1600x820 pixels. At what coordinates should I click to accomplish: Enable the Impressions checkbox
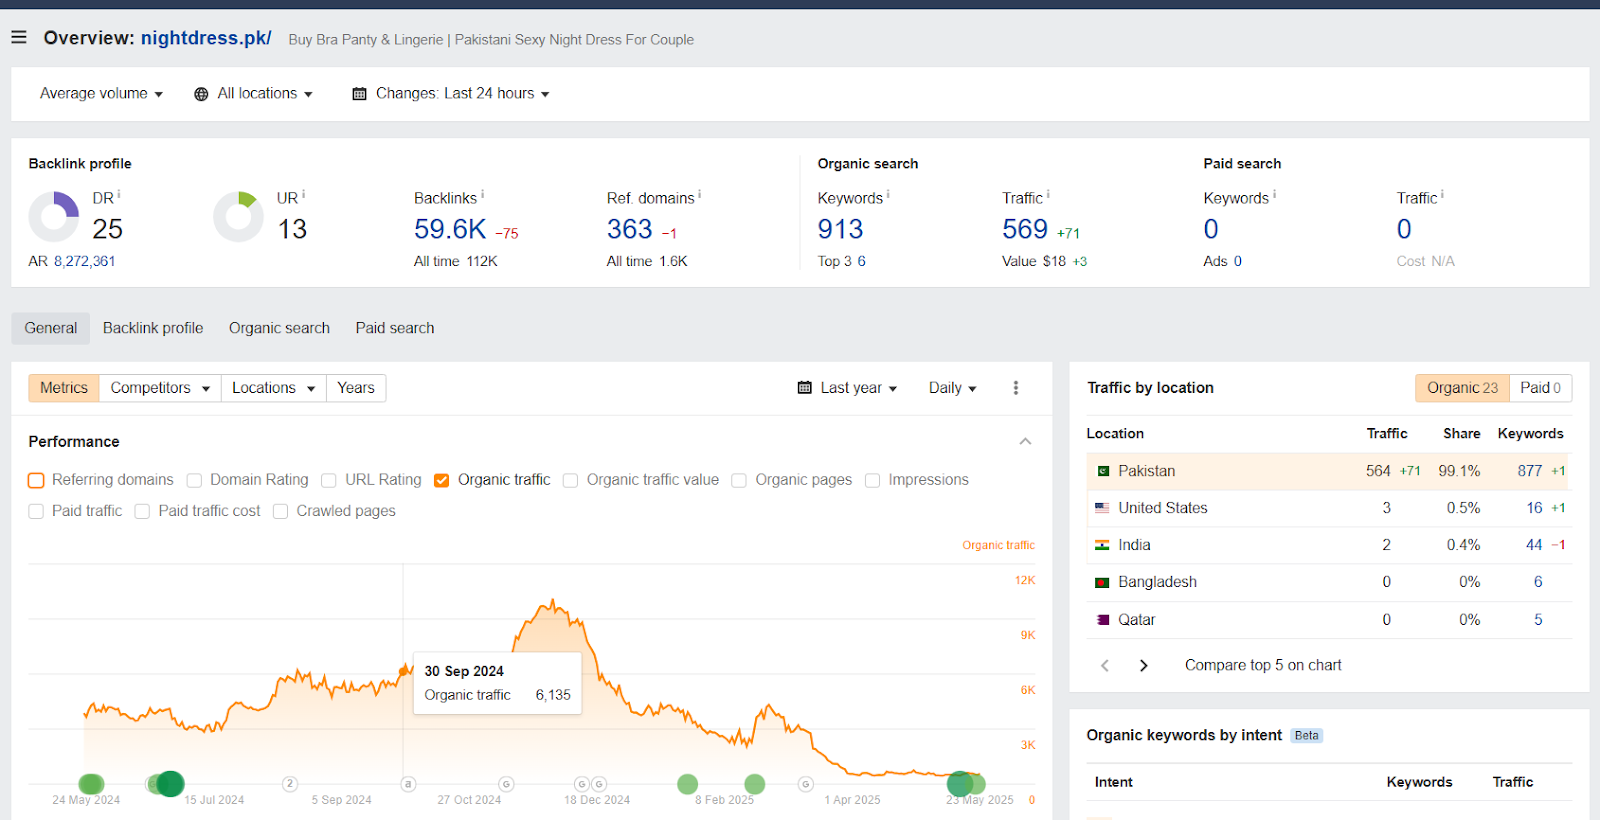[873, 480]
